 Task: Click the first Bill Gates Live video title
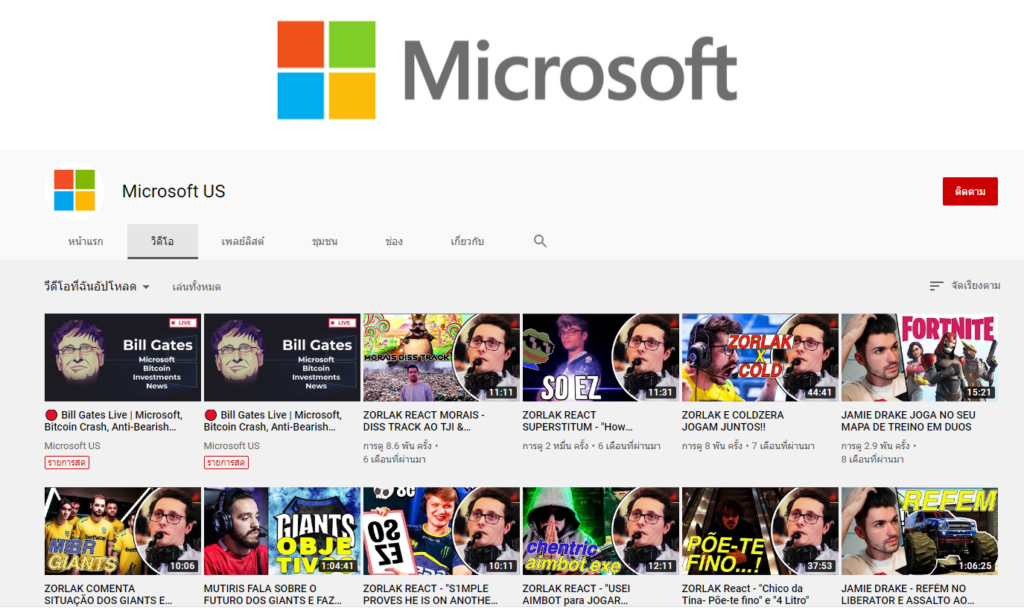pyautogui.click(x=114, y=421)
